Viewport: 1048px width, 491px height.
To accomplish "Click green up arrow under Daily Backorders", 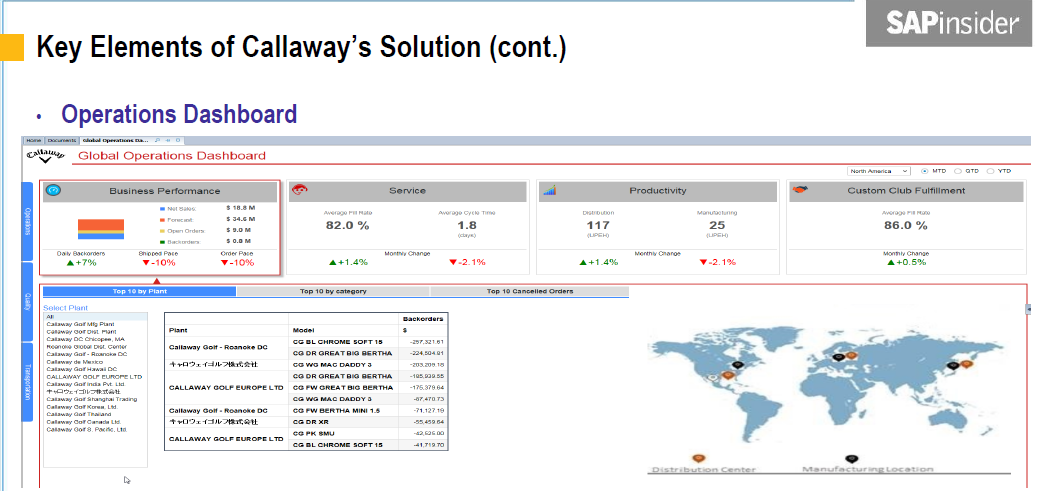I will 70,263.
